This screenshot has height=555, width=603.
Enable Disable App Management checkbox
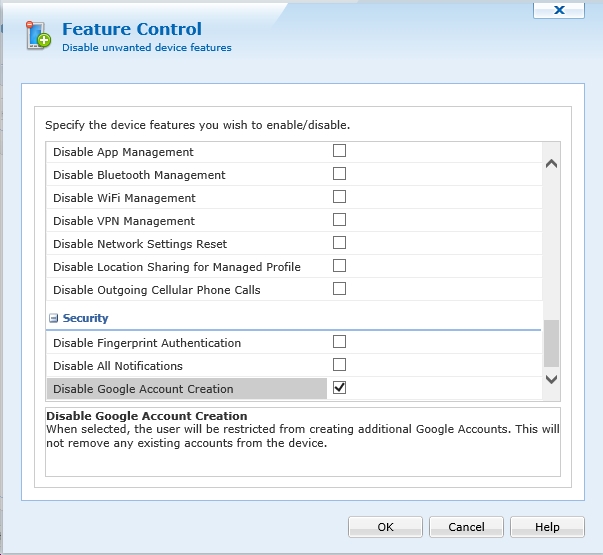pos(339,151)
